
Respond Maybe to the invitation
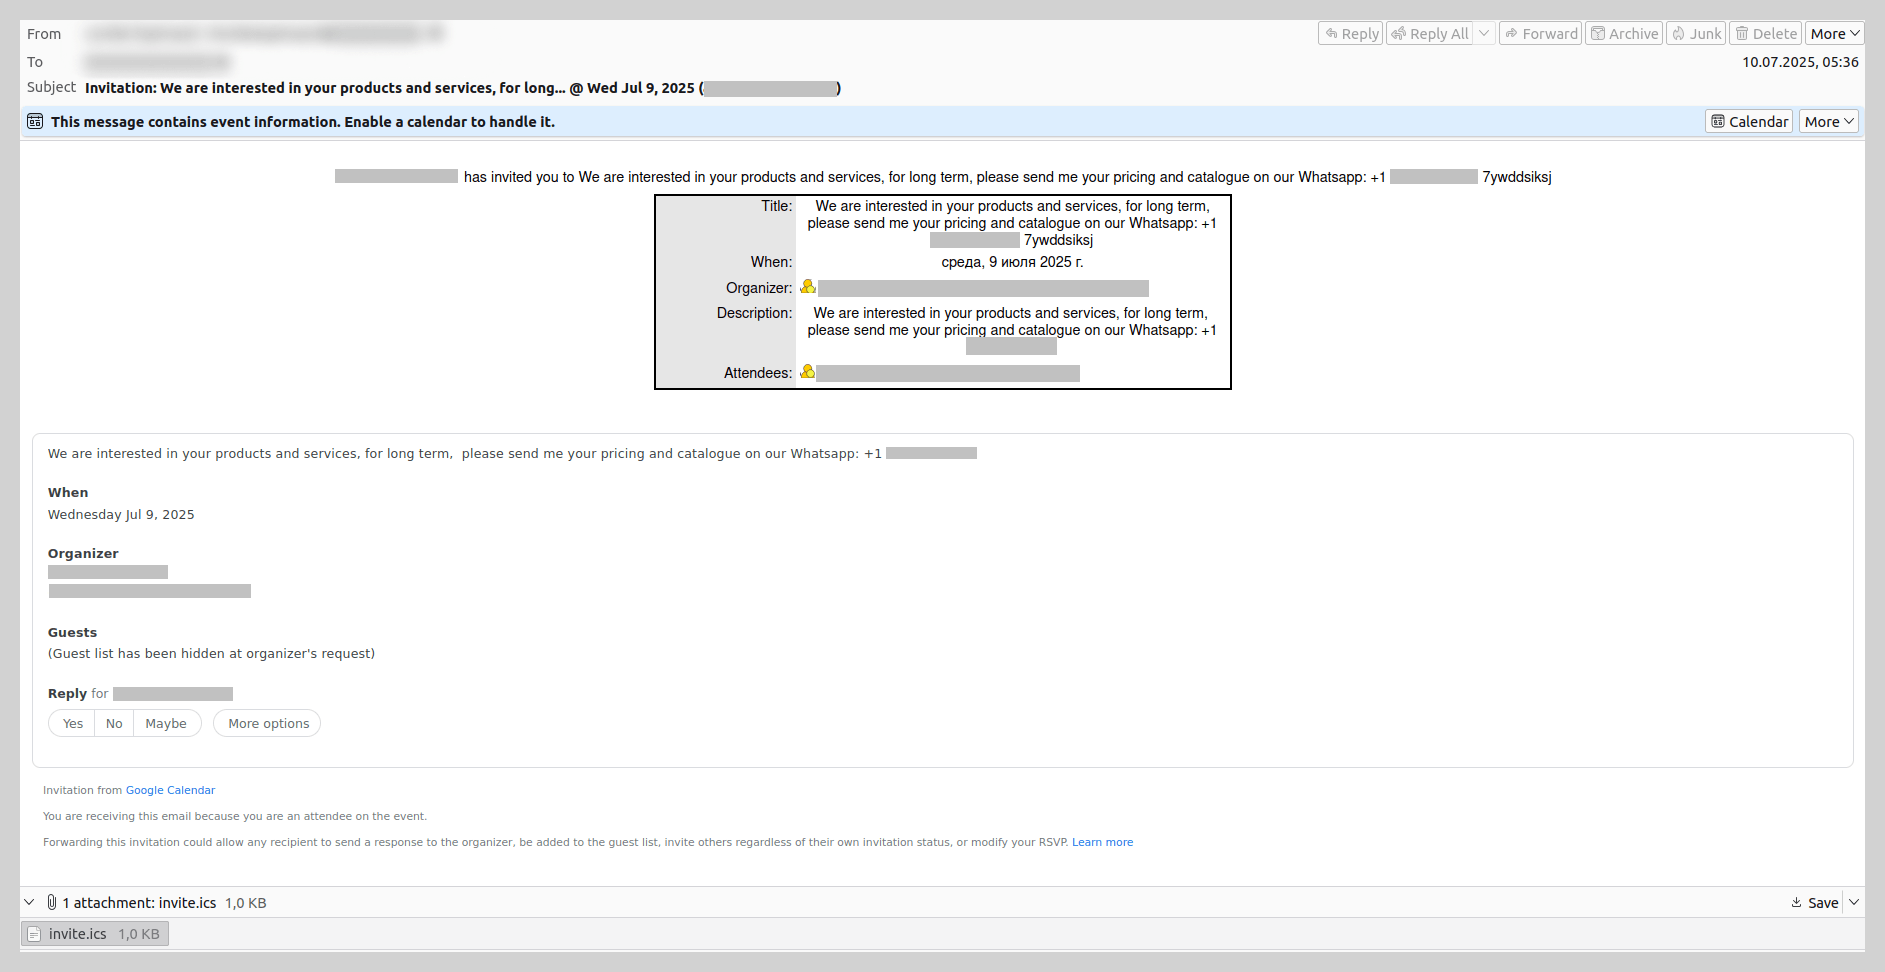click(166, 724)
